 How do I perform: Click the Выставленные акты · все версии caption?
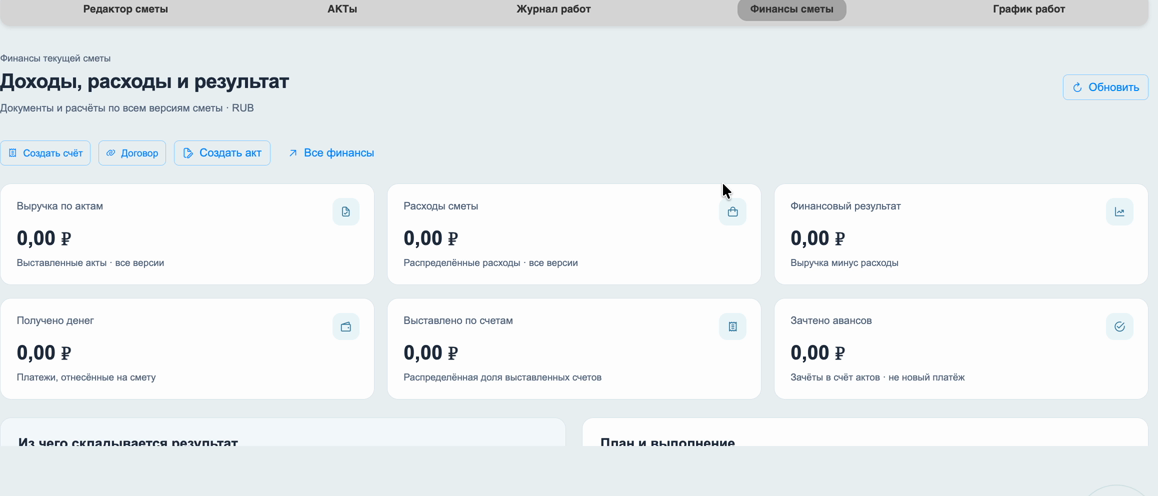click(90, 263)
